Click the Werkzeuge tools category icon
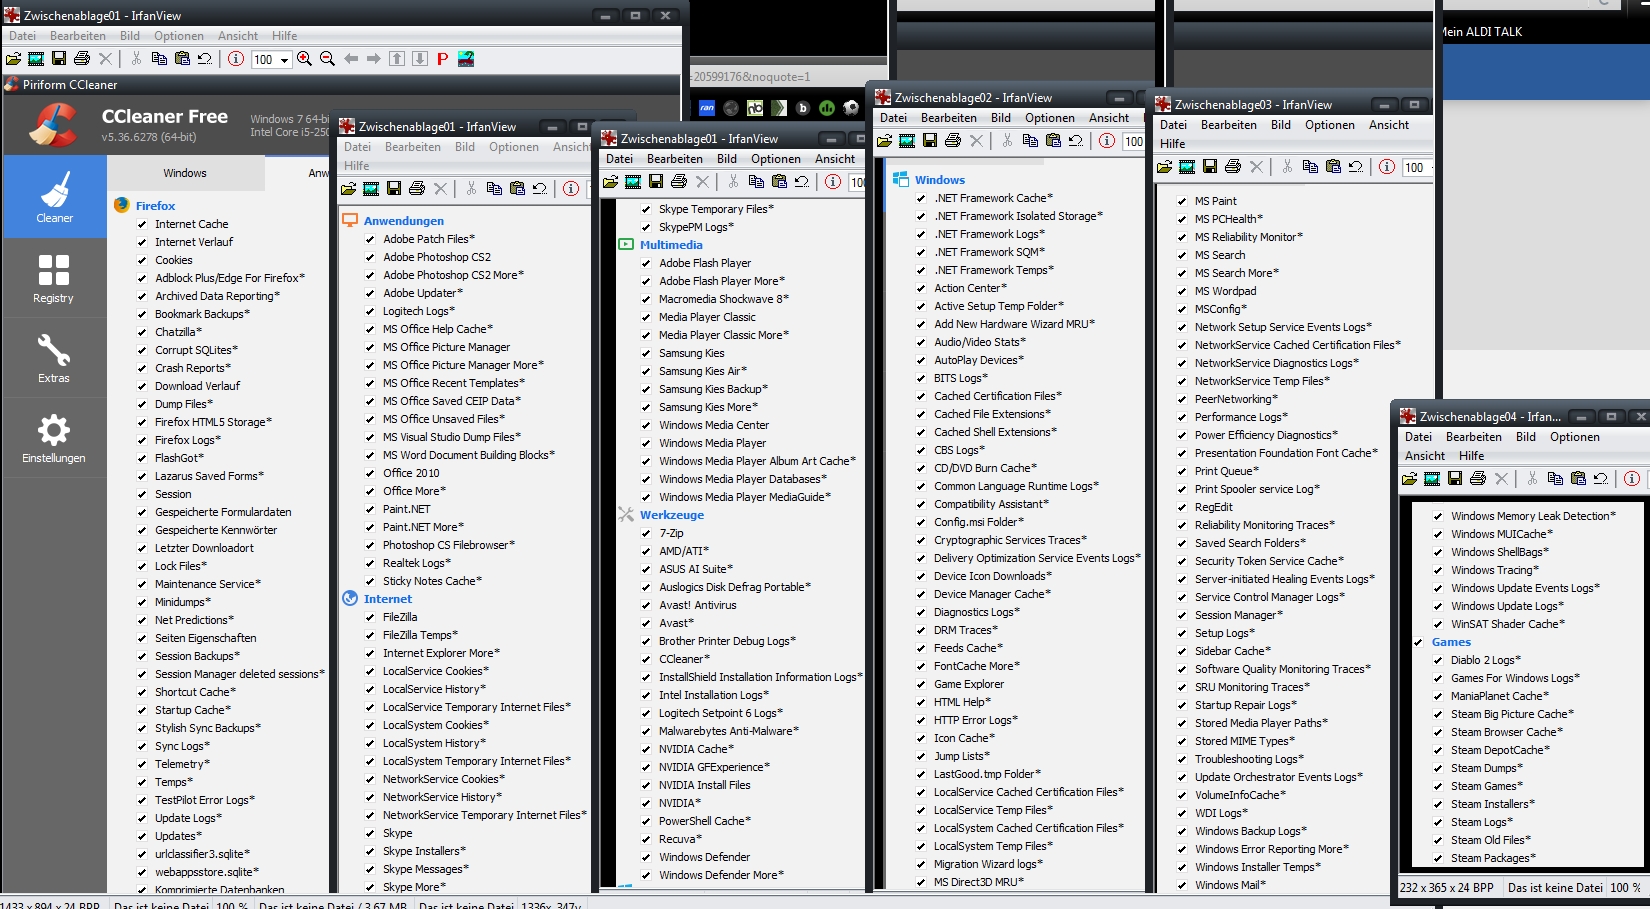Screen dimensions: 1650x909 [626, 515]
